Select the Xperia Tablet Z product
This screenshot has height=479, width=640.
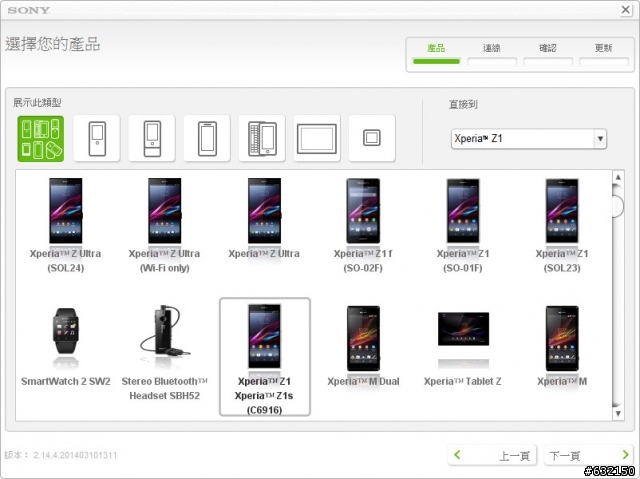point(463,348)
